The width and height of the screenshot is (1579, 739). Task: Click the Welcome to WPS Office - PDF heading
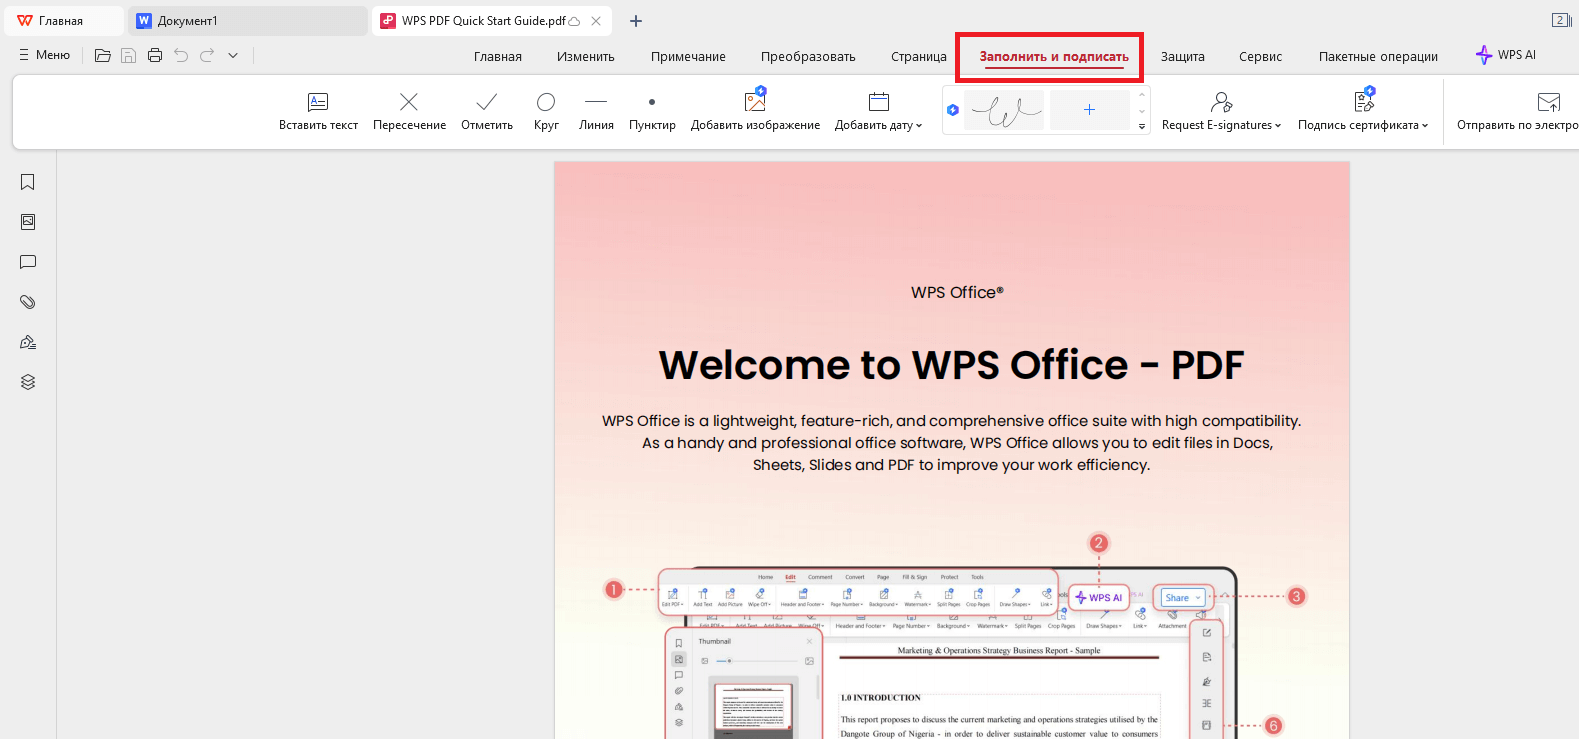point(951,365)
